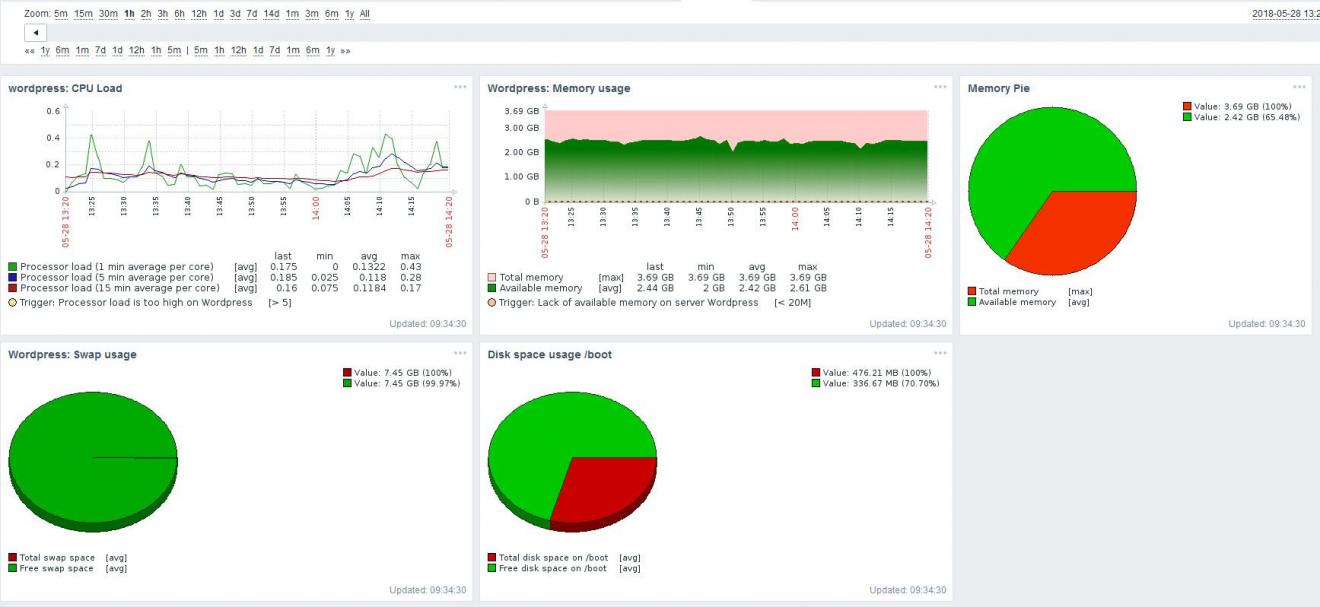The height and width of the screenshot is (607, 1320).
Task: Click the left arrow time scroll button
Action: coord(35,32)
